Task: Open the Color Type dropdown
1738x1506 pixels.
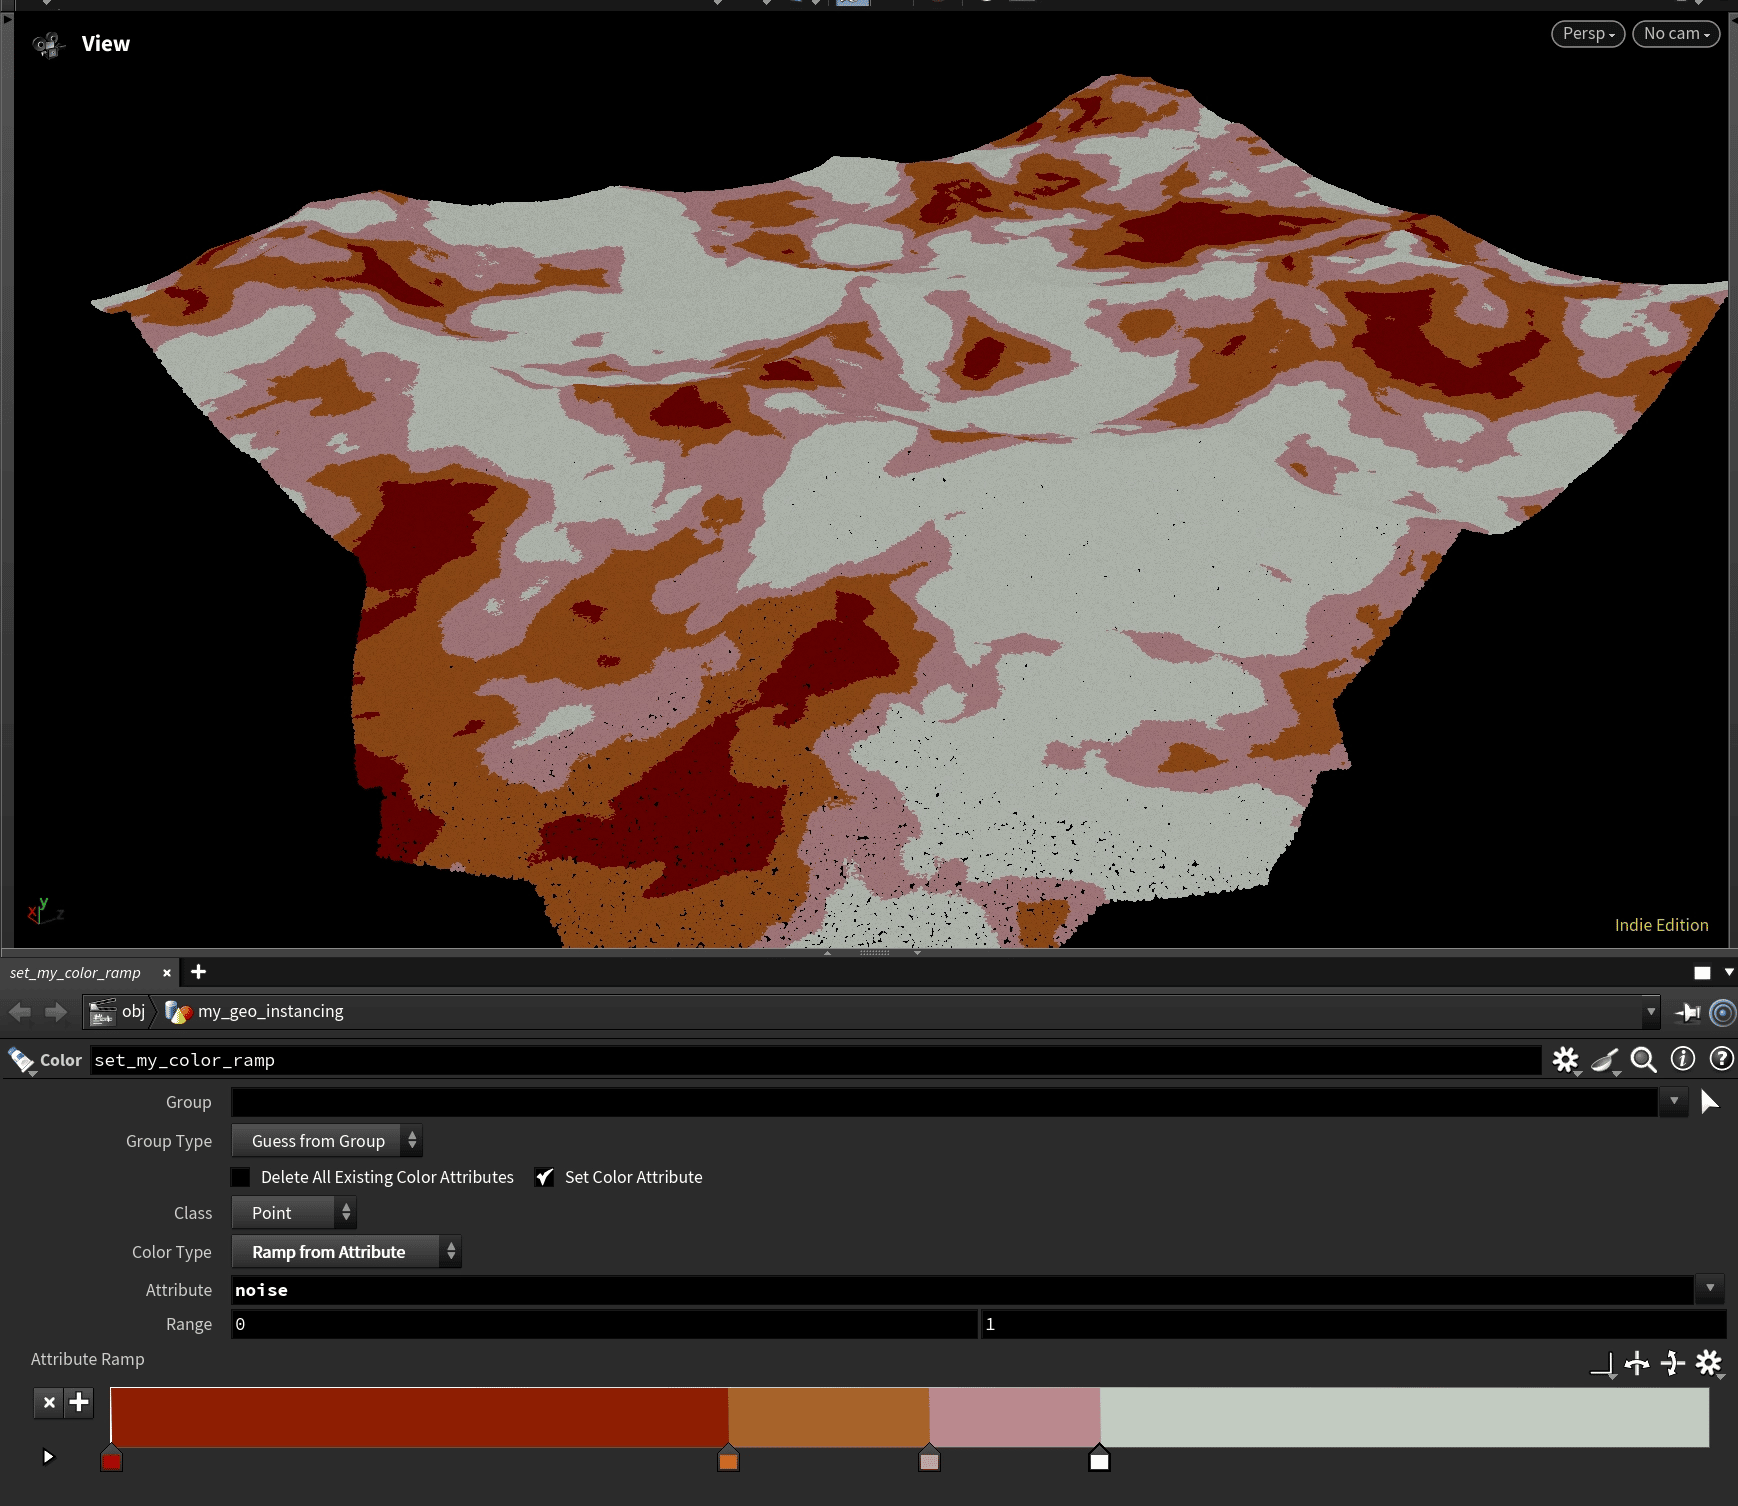Action: pyautogui.click(x=346, y=1252)
